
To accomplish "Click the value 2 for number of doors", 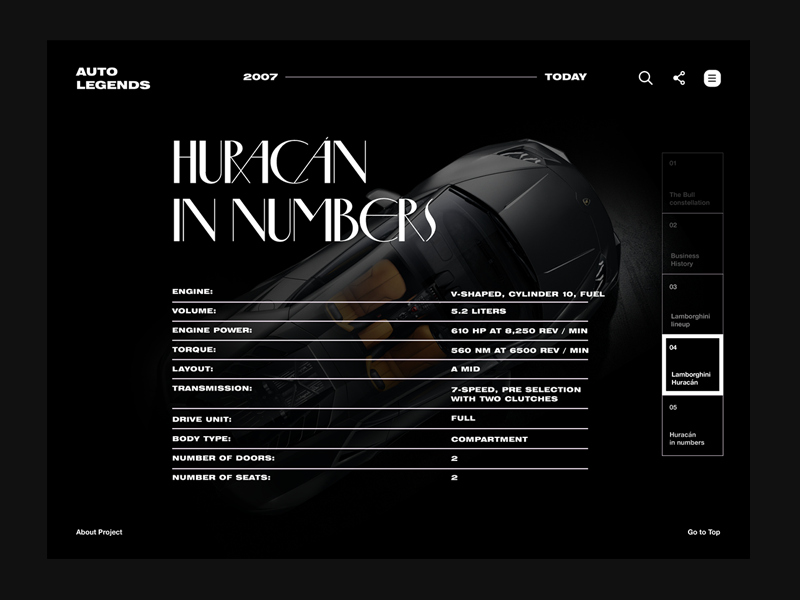I will 454,459.
